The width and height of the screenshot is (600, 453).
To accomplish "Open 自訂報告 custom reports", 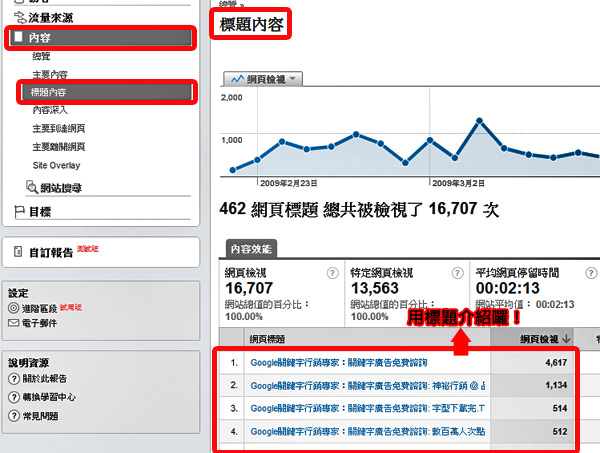I will tap(51, 253).
